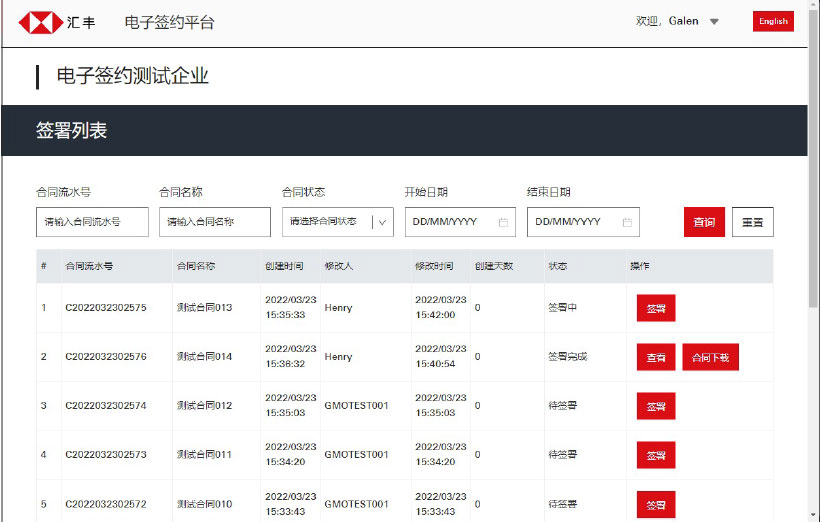This screenshot has height=522, width=821.
Task: Open calendar icon in start date field
Action: (503, 222)
